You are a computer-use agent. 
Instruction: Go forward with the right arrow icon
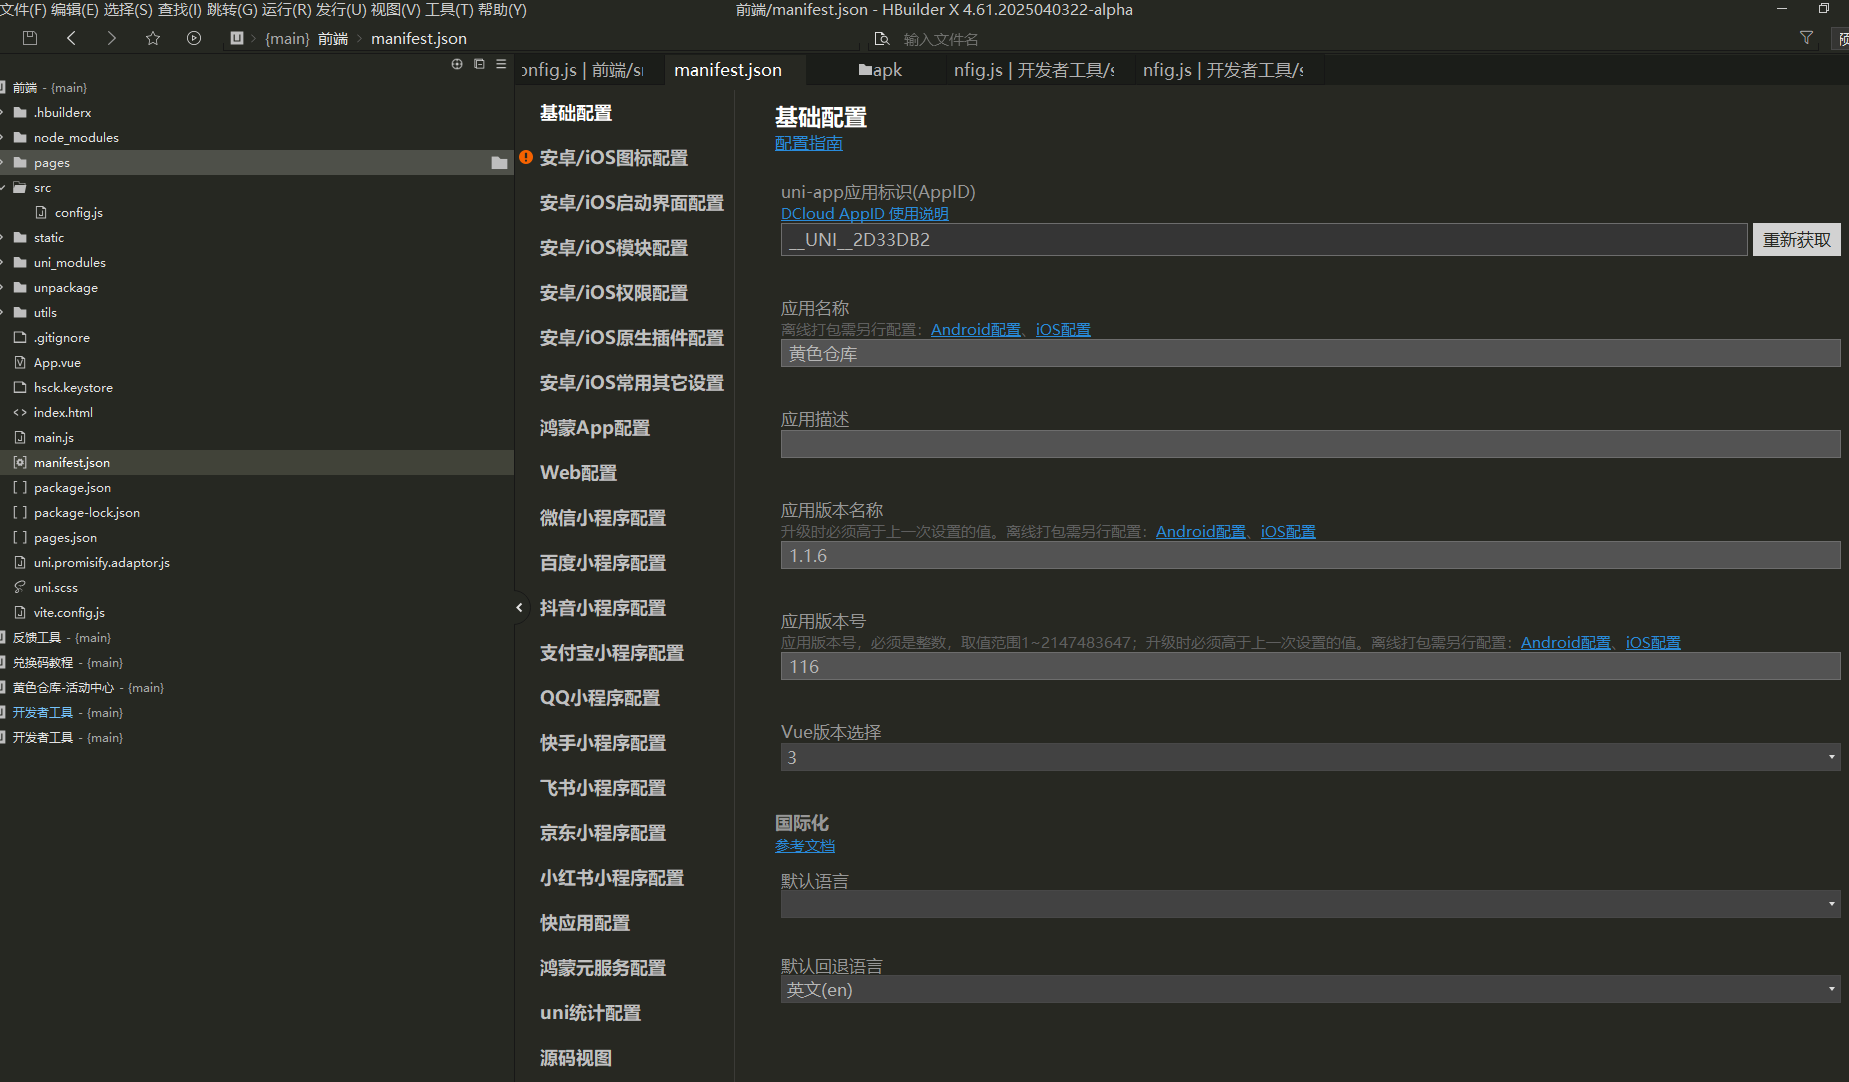point(111,38)
